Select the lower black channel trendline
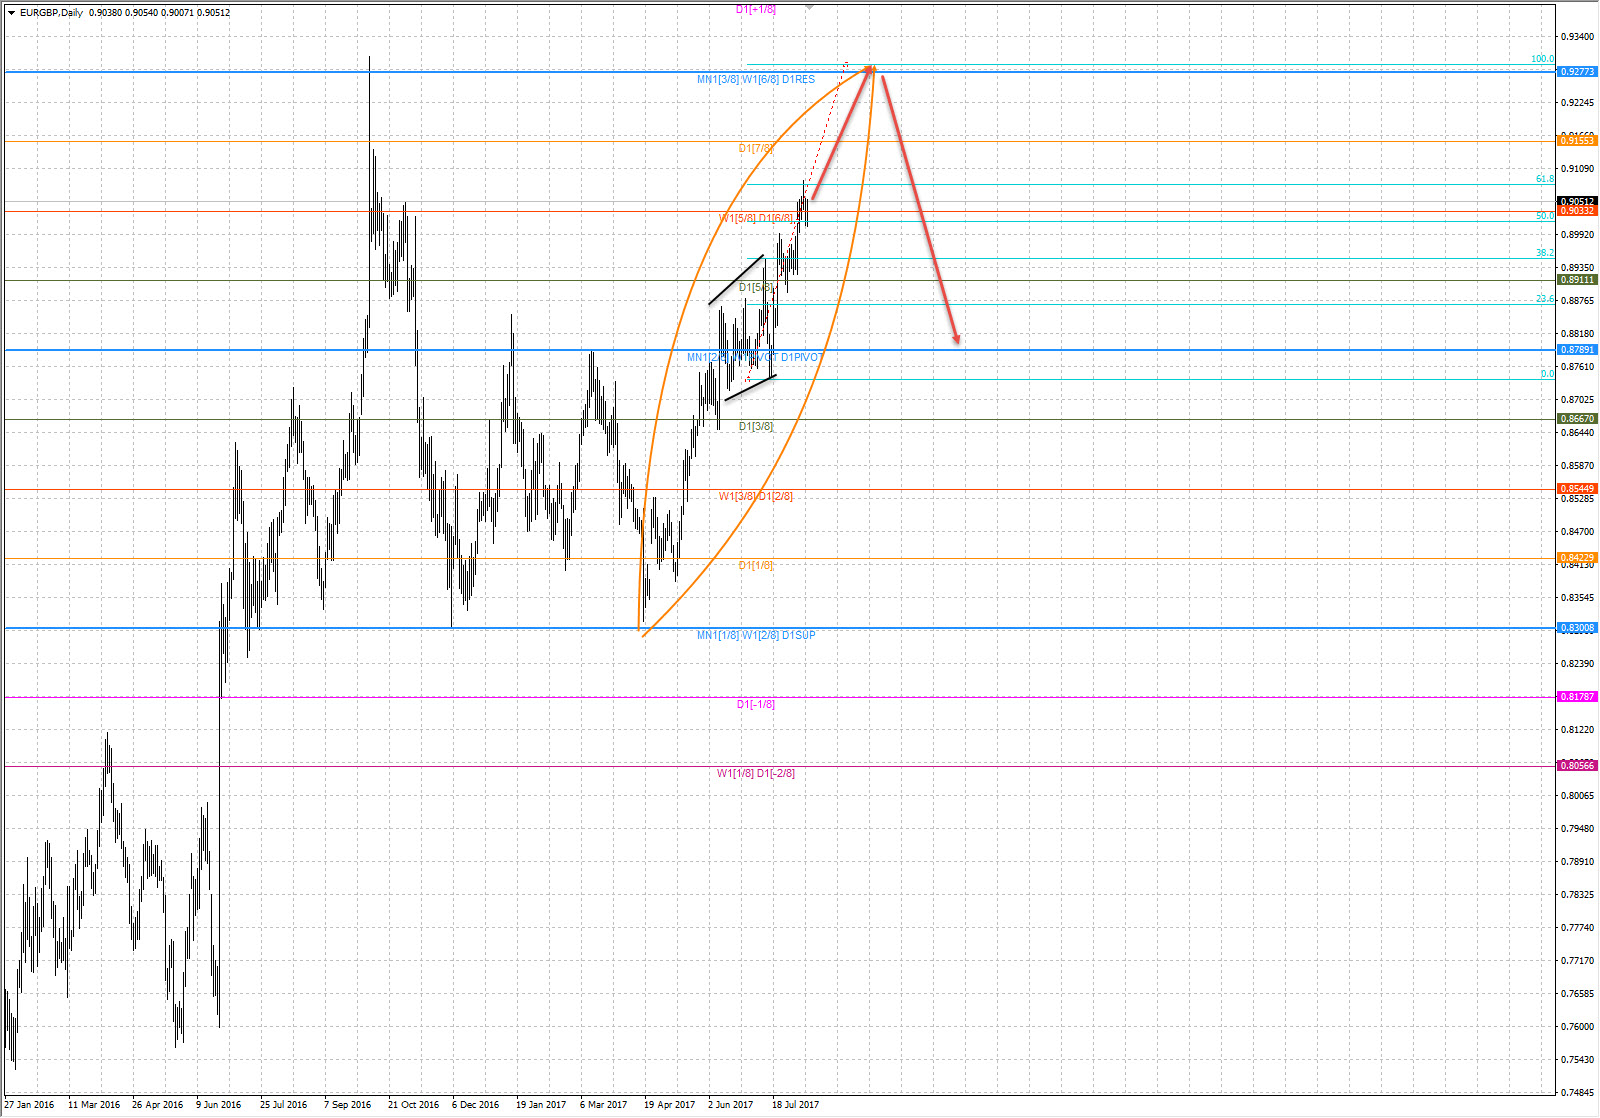1600x1118 pixels. (x=750, y=388)
